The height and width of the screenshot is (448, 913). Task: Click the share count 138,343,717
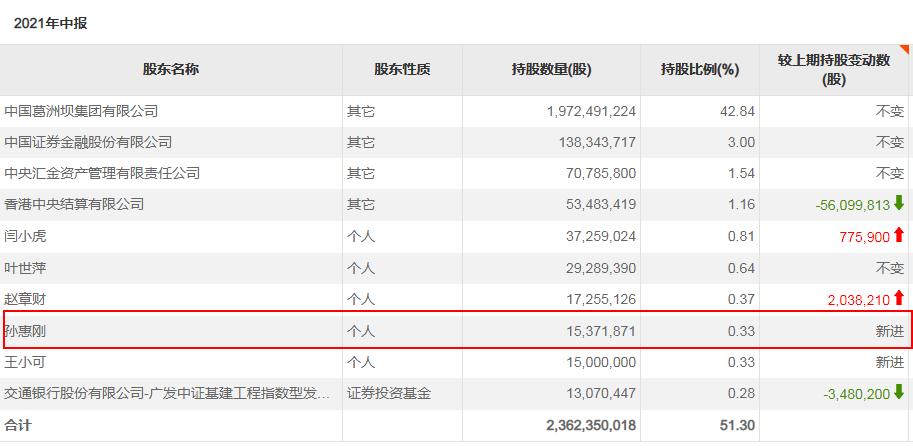pos(599,142)
